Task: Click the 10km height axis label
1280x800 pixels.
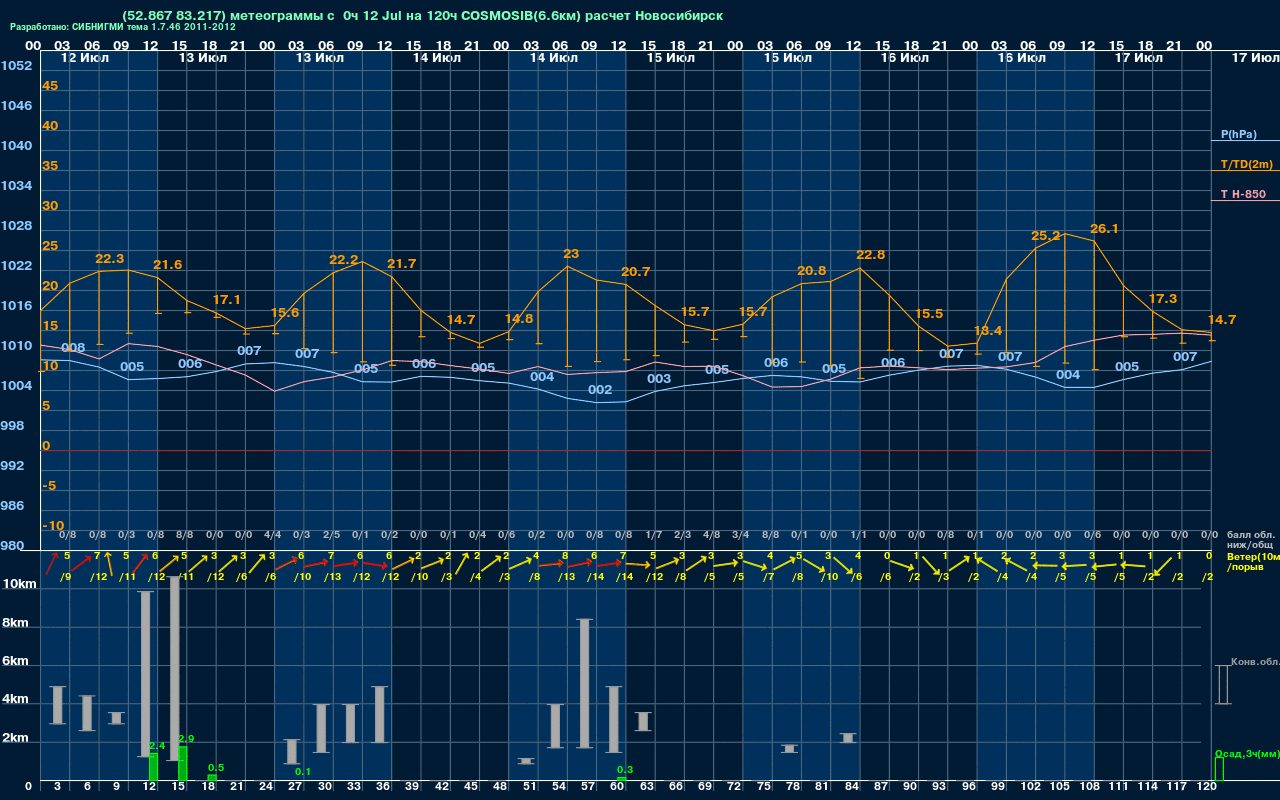Action: pos(20,583)
